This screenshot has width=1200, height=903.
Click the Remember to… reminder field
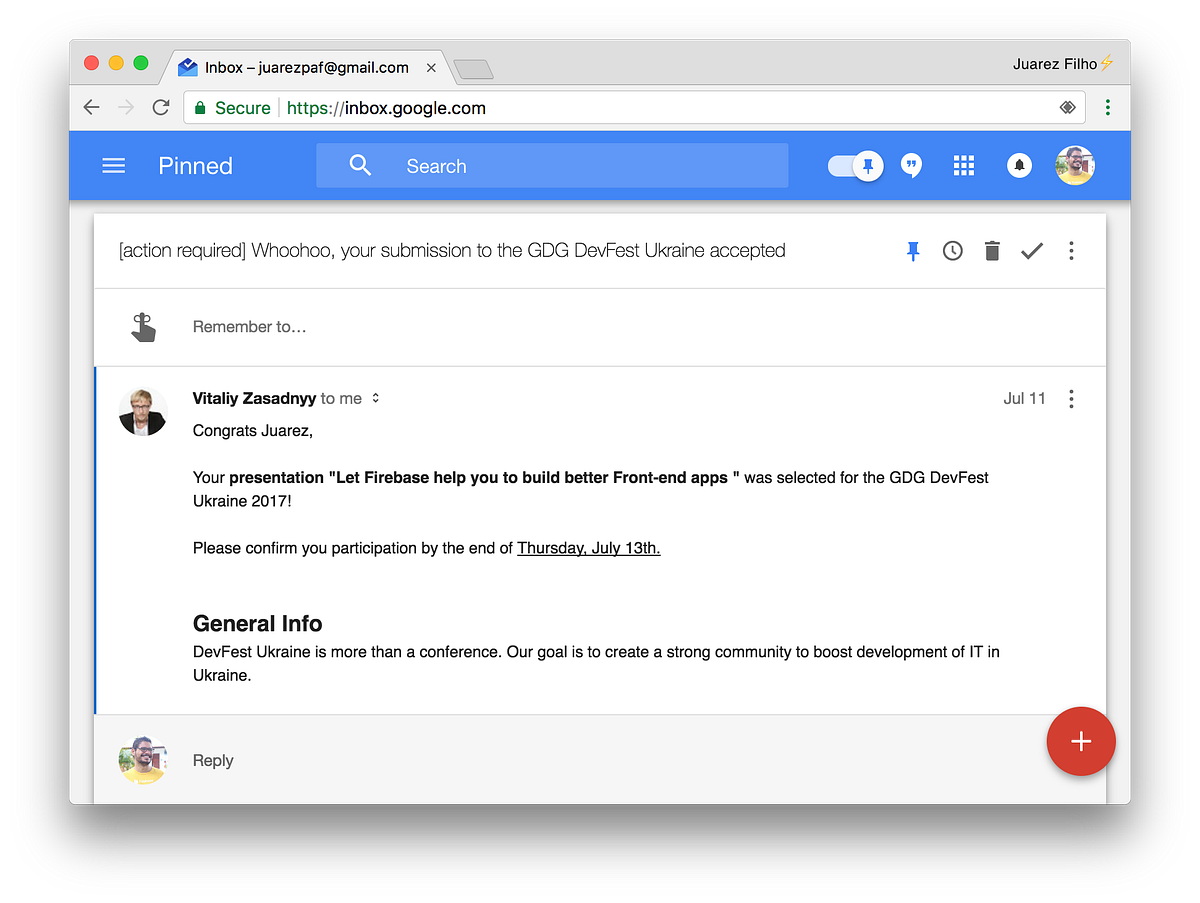click(600, 327)
